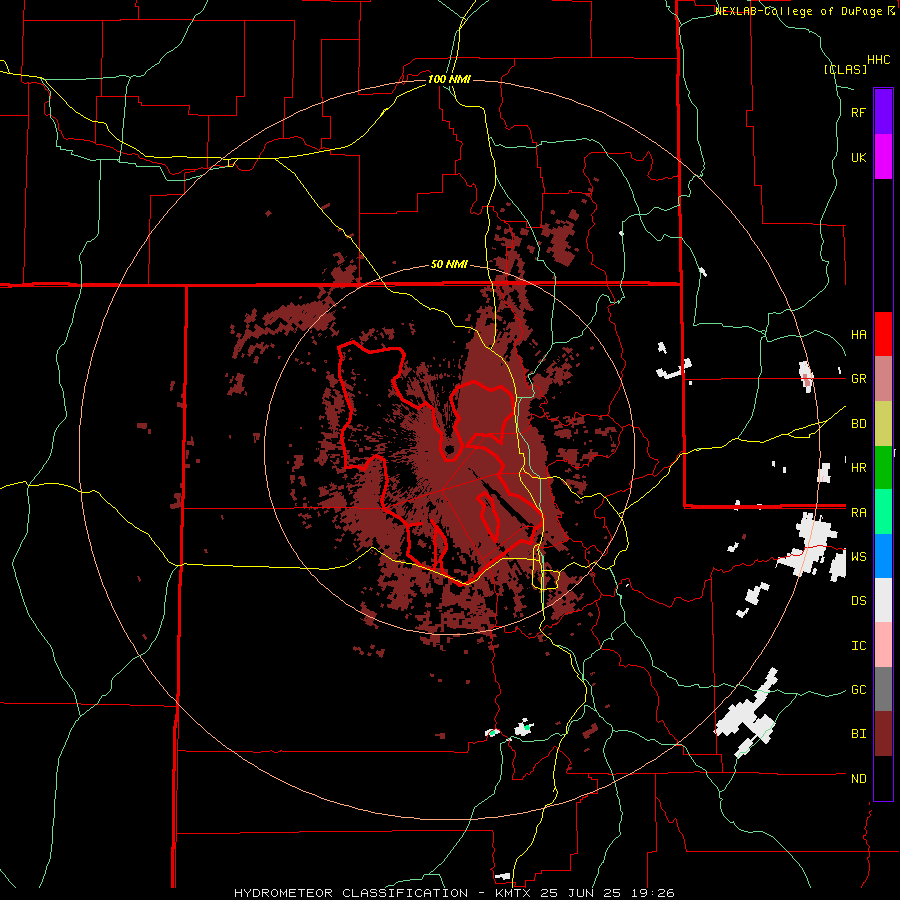The width and height of the screenshot is (900, 900).
Task: Click the GC legend label
Action: pyautogui.click(x=858, y=690)
